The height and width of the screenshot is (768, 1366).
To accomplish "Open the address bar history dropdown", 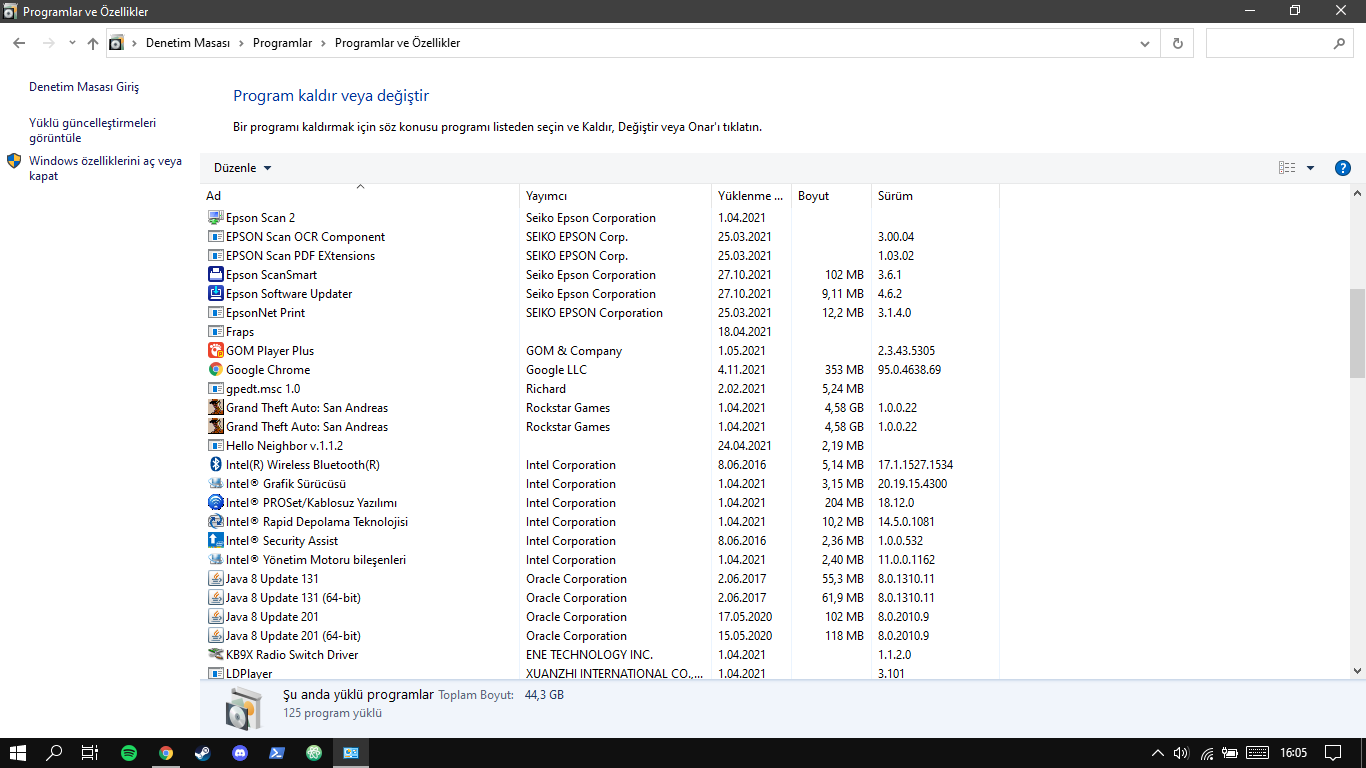I will [x=1146, y=44].
